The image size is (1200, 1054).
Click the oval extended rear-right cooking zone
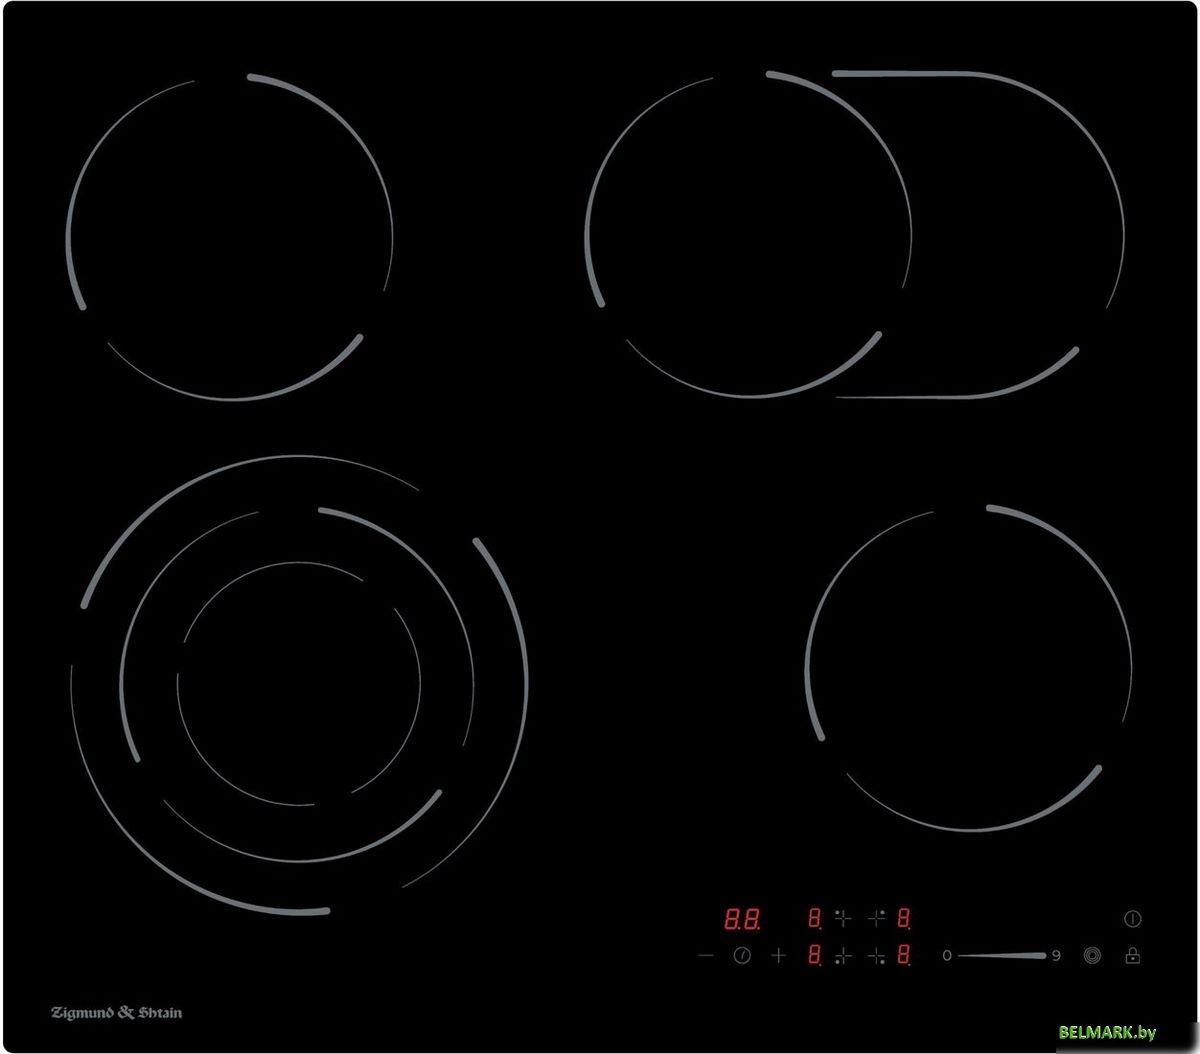[855, 235]
